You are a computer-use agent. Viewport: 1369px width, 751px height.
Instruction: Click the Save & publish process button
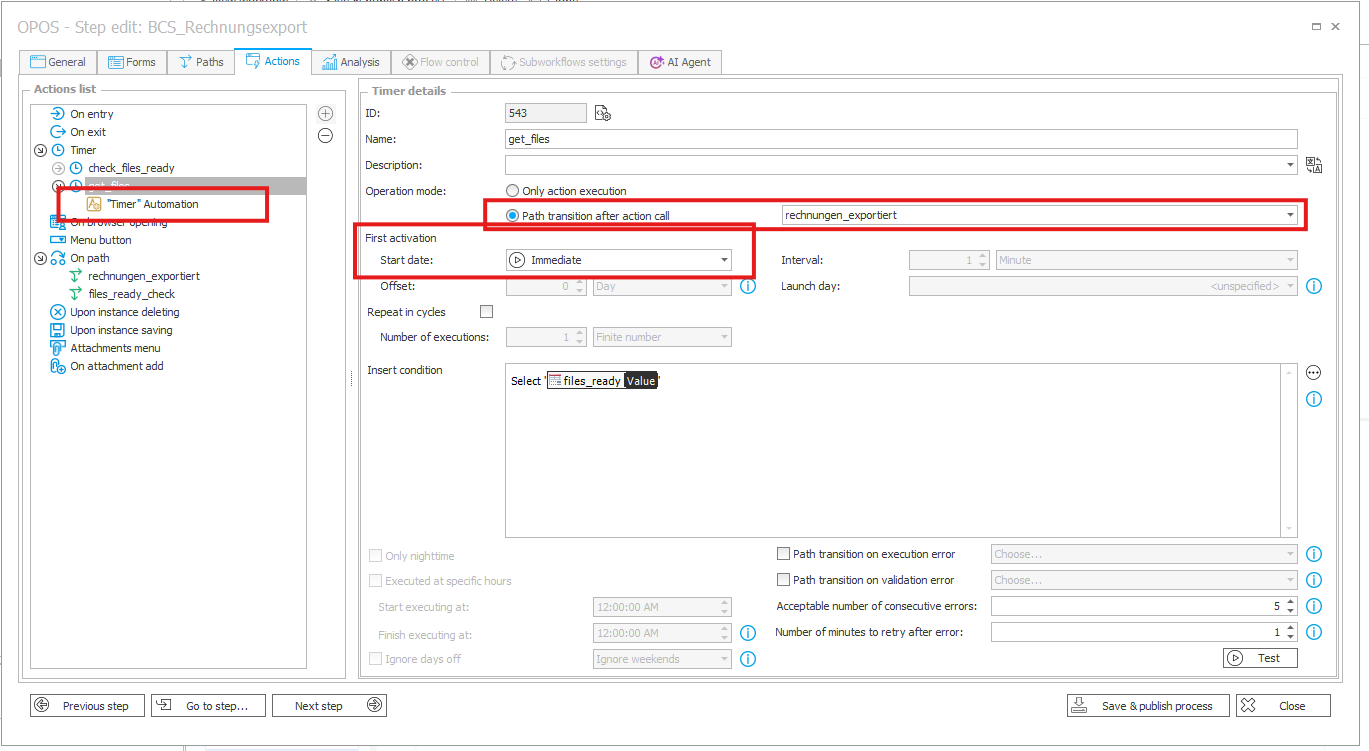(x=1147, y=706)
